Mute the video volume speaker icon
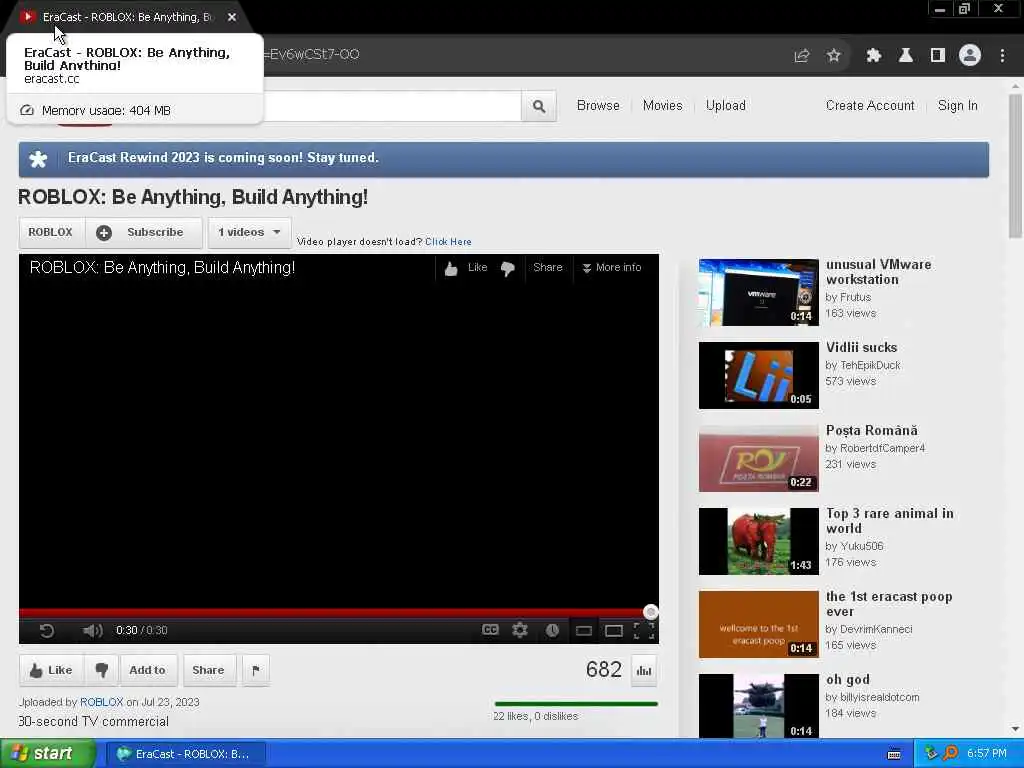The width and height of the screenshot is (1024, 768). [93, 630]
